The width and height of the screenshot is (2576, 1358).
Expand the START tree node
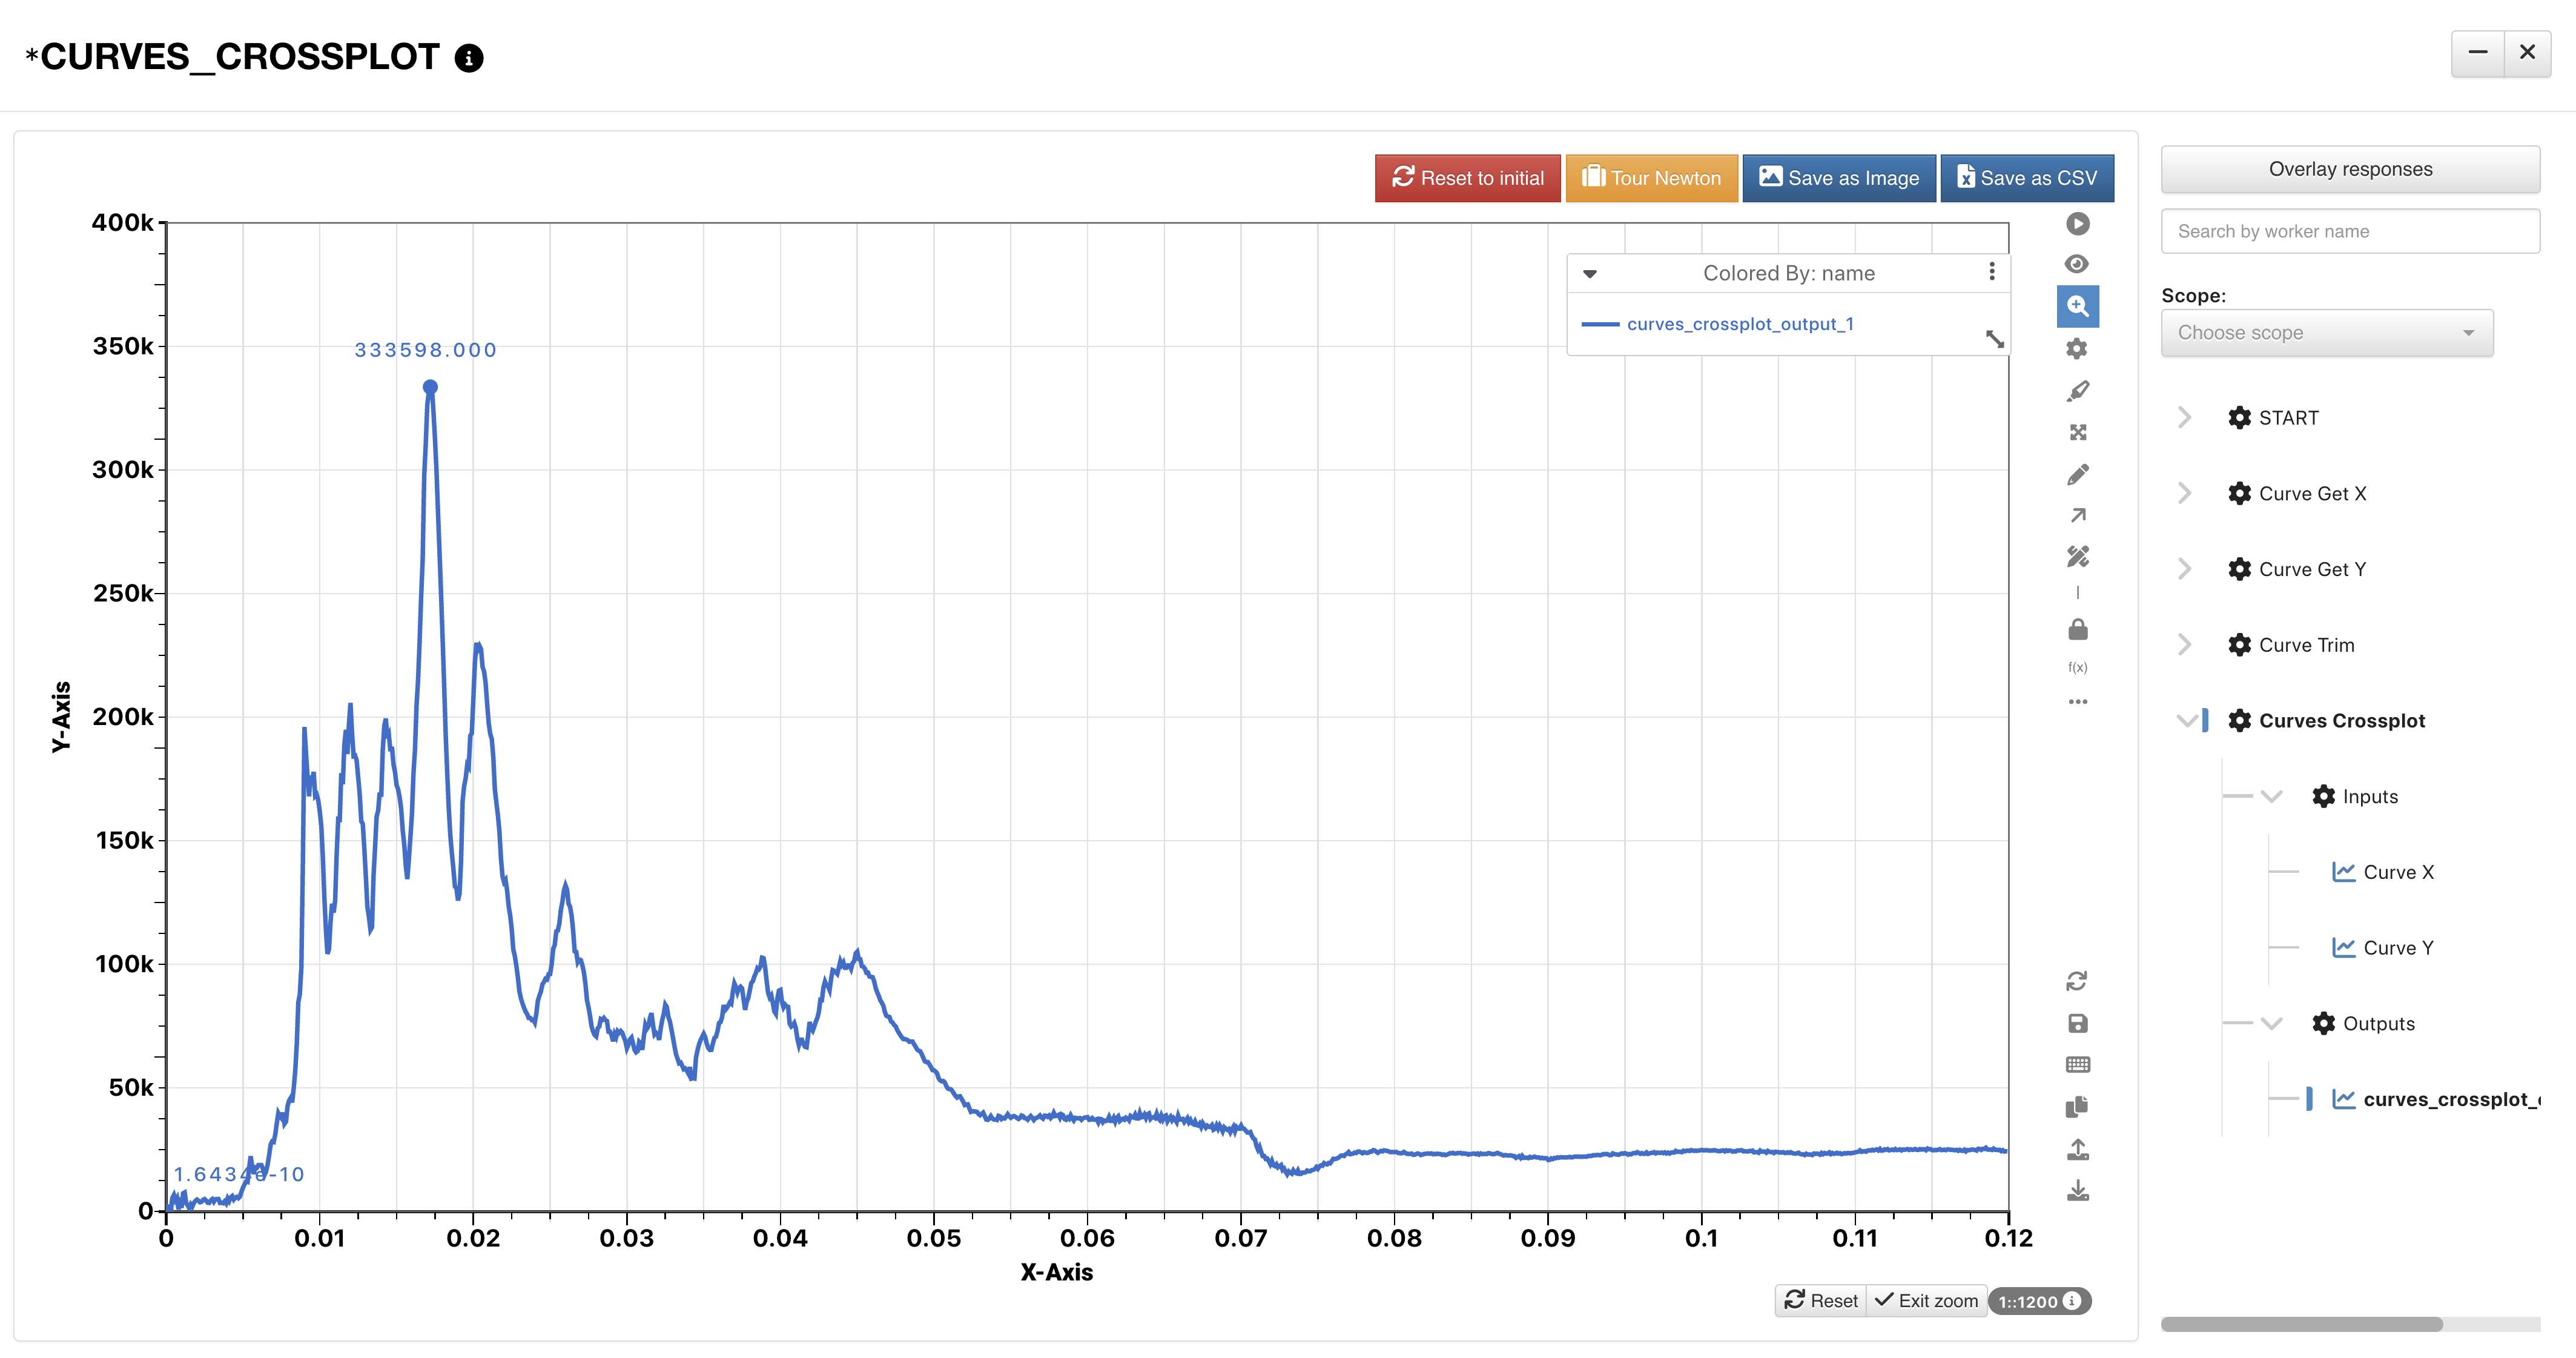[x=2184, y=418]
